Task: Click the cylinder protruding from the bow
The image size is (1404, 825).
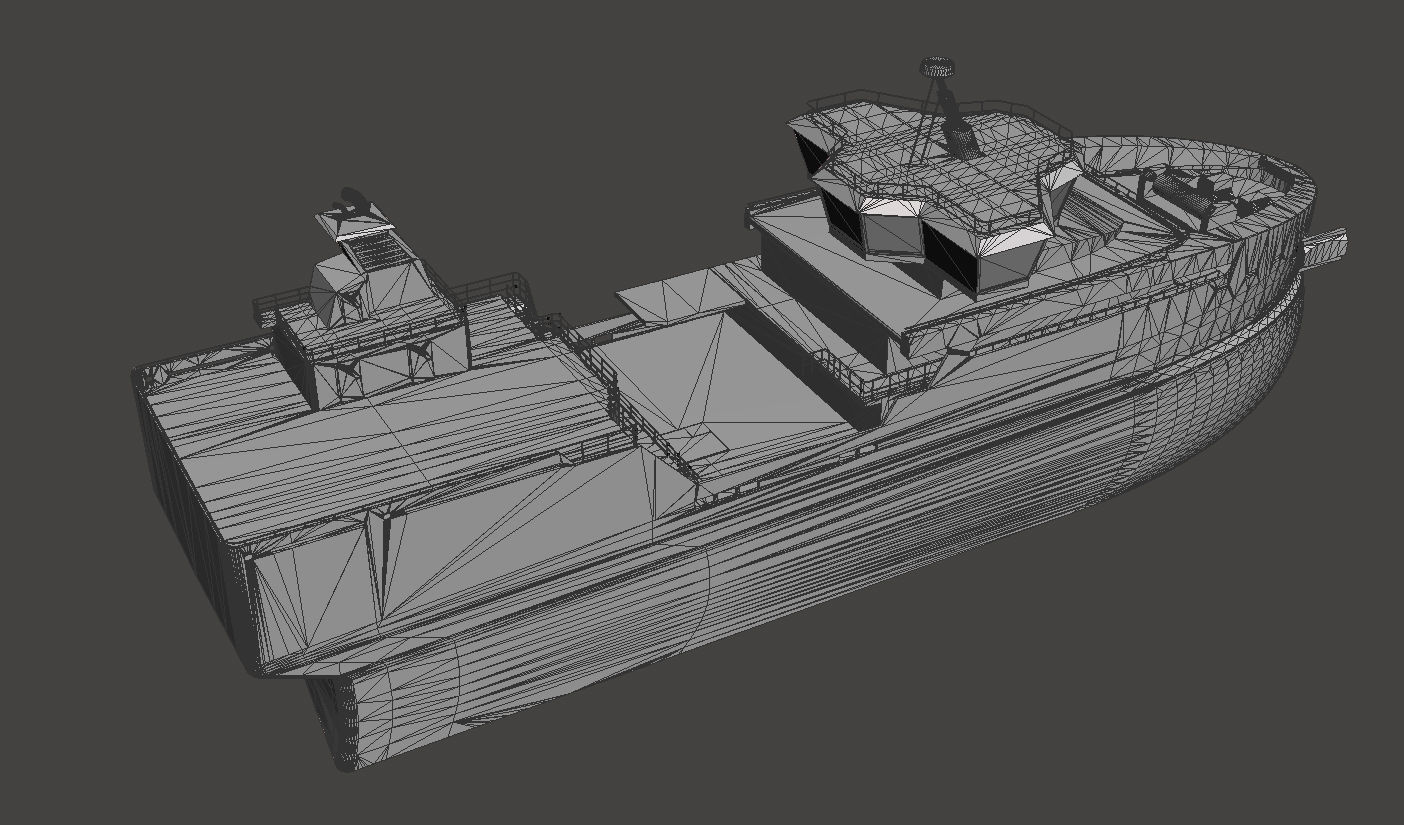Action: coord(1324,248)
